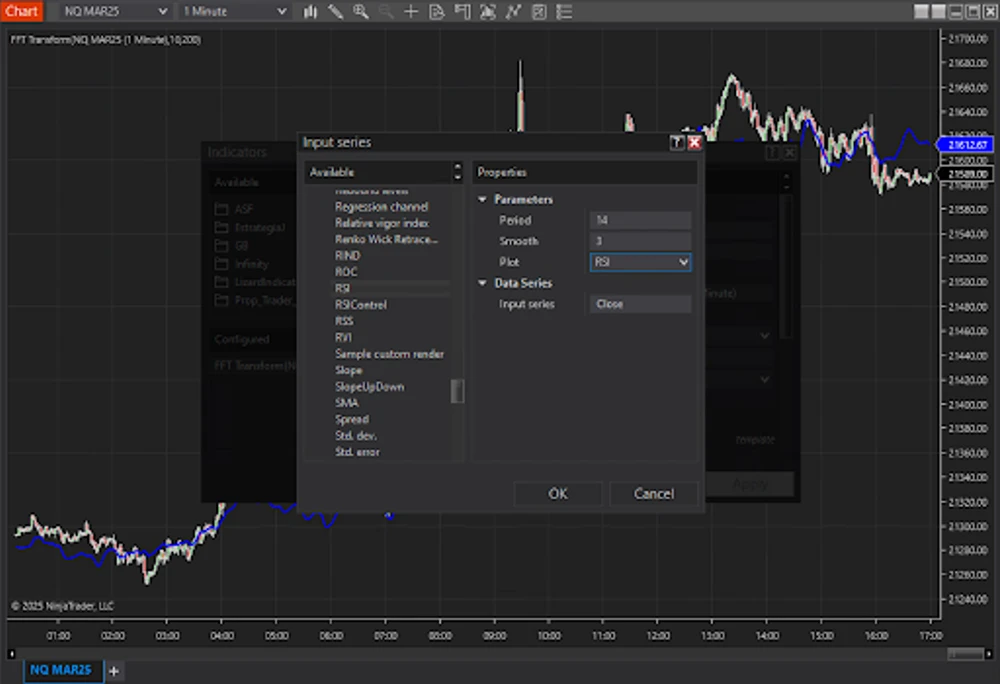Open the Strategies line-node toolbar icon
This screenshot has width=1000, height=684.
[x=513, y=11]
